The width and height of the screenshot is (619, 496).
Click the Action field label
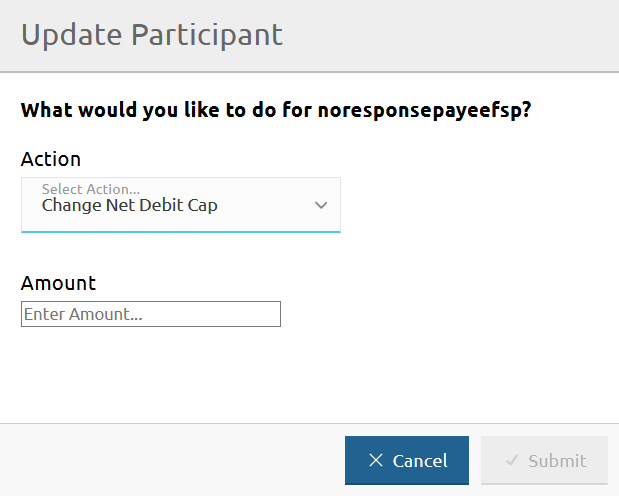pyautogui.click(x=51, y=159)
